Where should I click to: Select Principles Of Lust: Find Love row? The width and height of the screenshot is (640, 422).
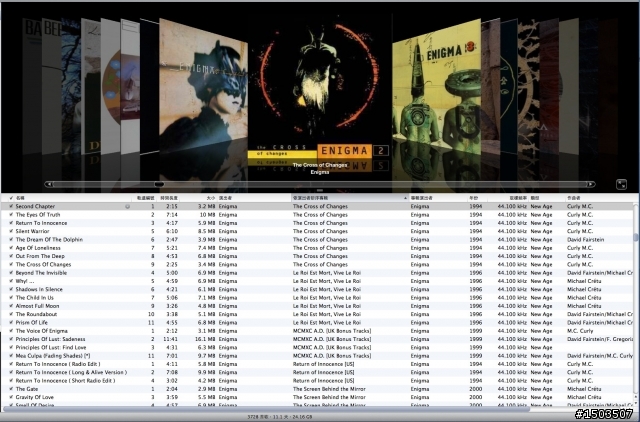317,347
